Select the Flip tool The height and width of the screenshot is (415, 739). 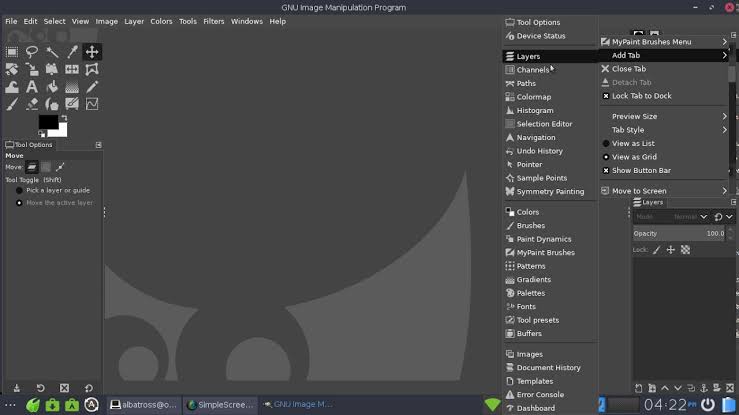(72, 69)
